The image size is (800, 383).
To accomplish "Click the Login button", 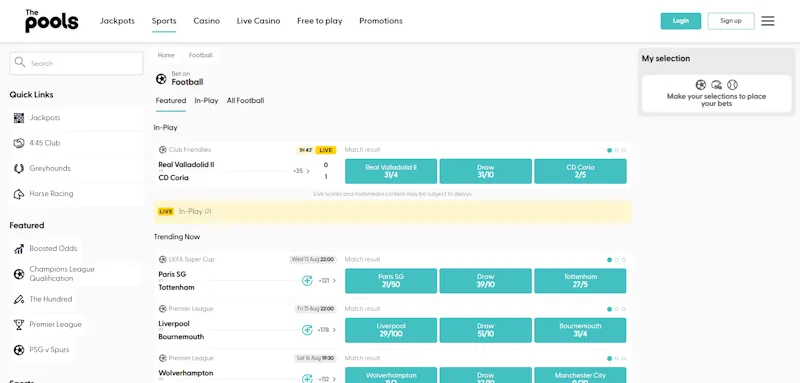I will (681, 21).
